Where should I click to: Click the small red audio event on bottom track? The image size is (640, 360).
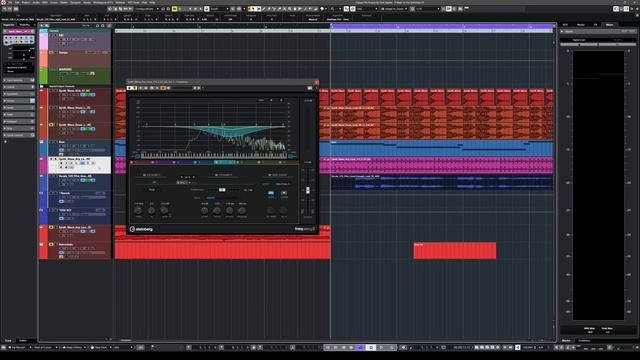(455, 250)
